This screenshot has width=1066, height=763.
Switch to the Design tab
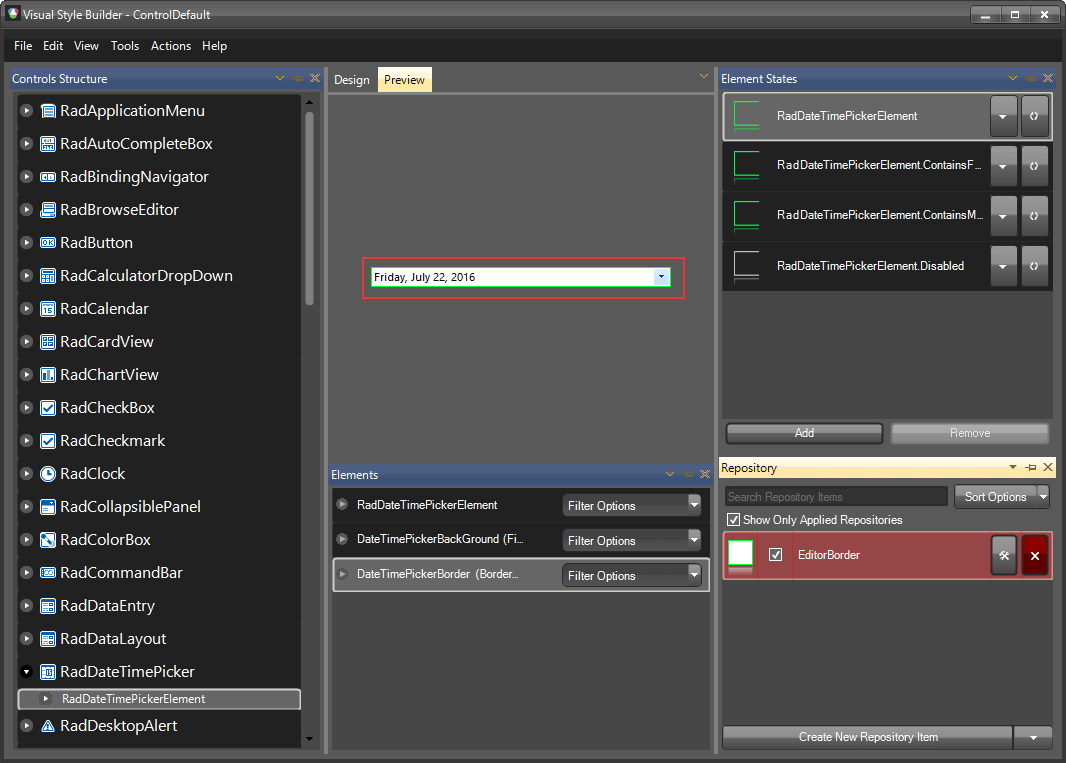352,78
